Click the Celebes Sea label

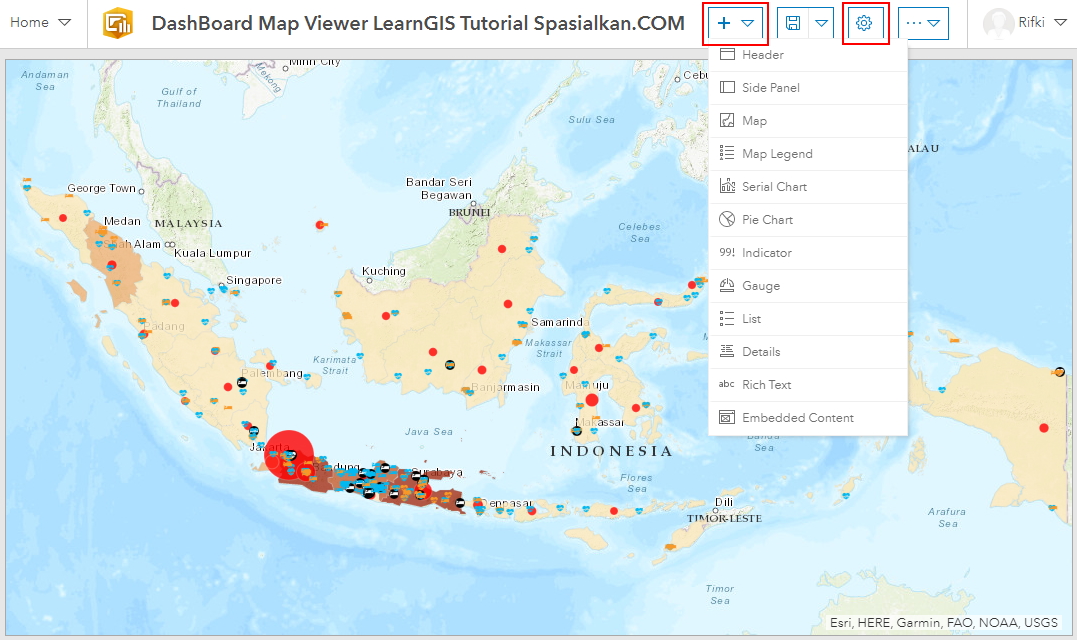[x=639, y=233]
